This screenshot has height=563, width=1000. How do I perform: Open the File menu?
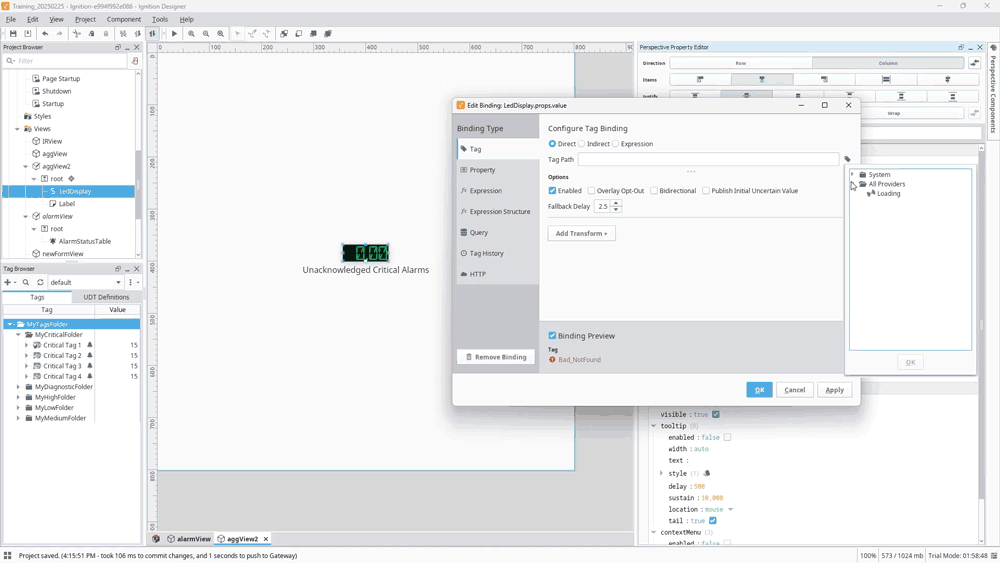click(x=11, y=19)
